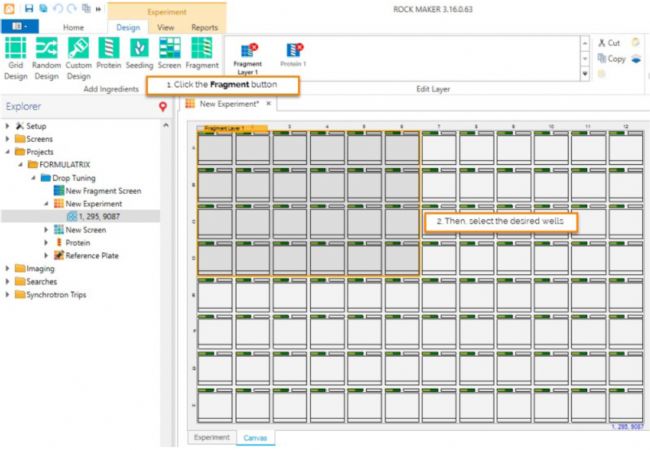Image resolution: width=650 pixels, height=450 pixels.
Task: Choose the Random Design tool
Action: click(x=46, y=54)
